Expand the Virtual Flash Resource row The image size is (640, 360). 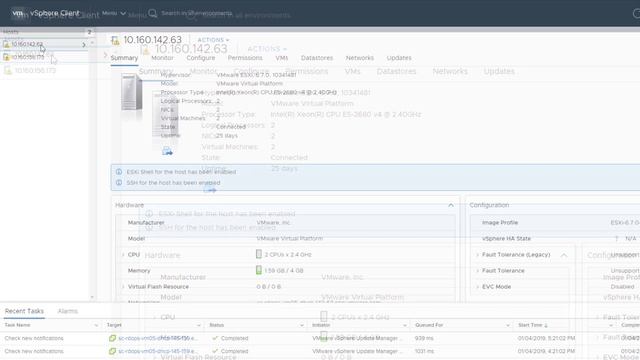(123, 287)
